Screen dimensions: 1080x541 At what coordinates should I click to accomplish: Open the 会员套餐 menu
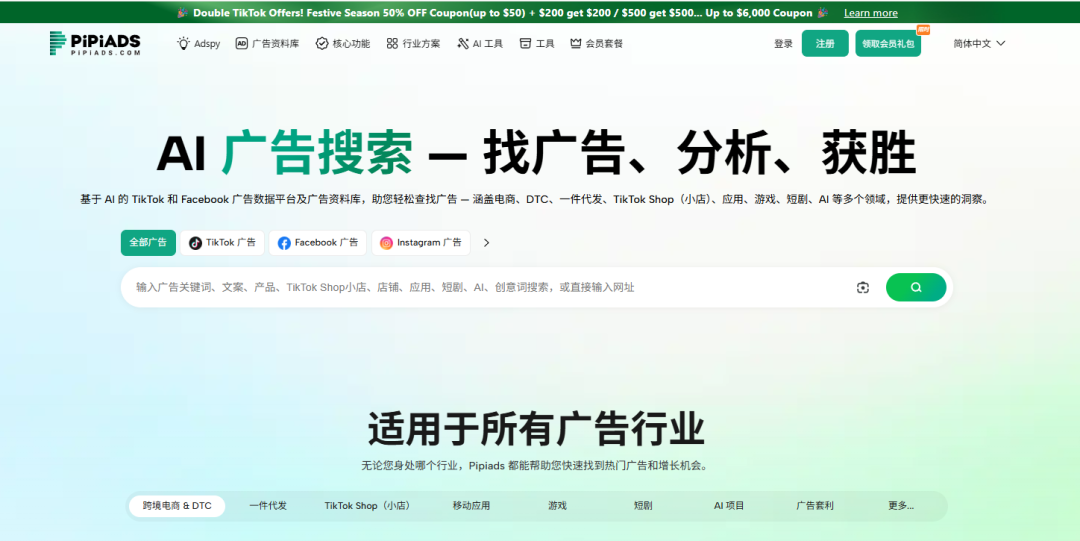coord(596,43)
